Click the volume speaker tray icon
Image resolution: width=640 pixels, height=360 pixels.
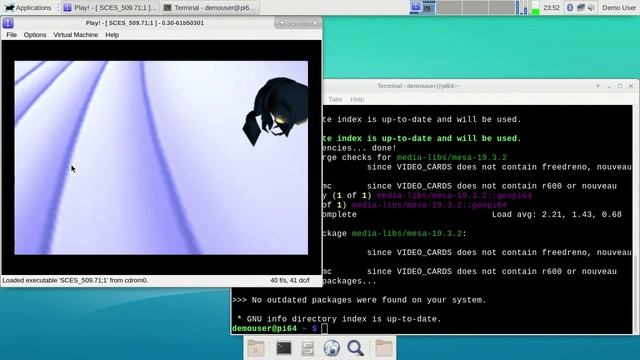click(591, 7)
